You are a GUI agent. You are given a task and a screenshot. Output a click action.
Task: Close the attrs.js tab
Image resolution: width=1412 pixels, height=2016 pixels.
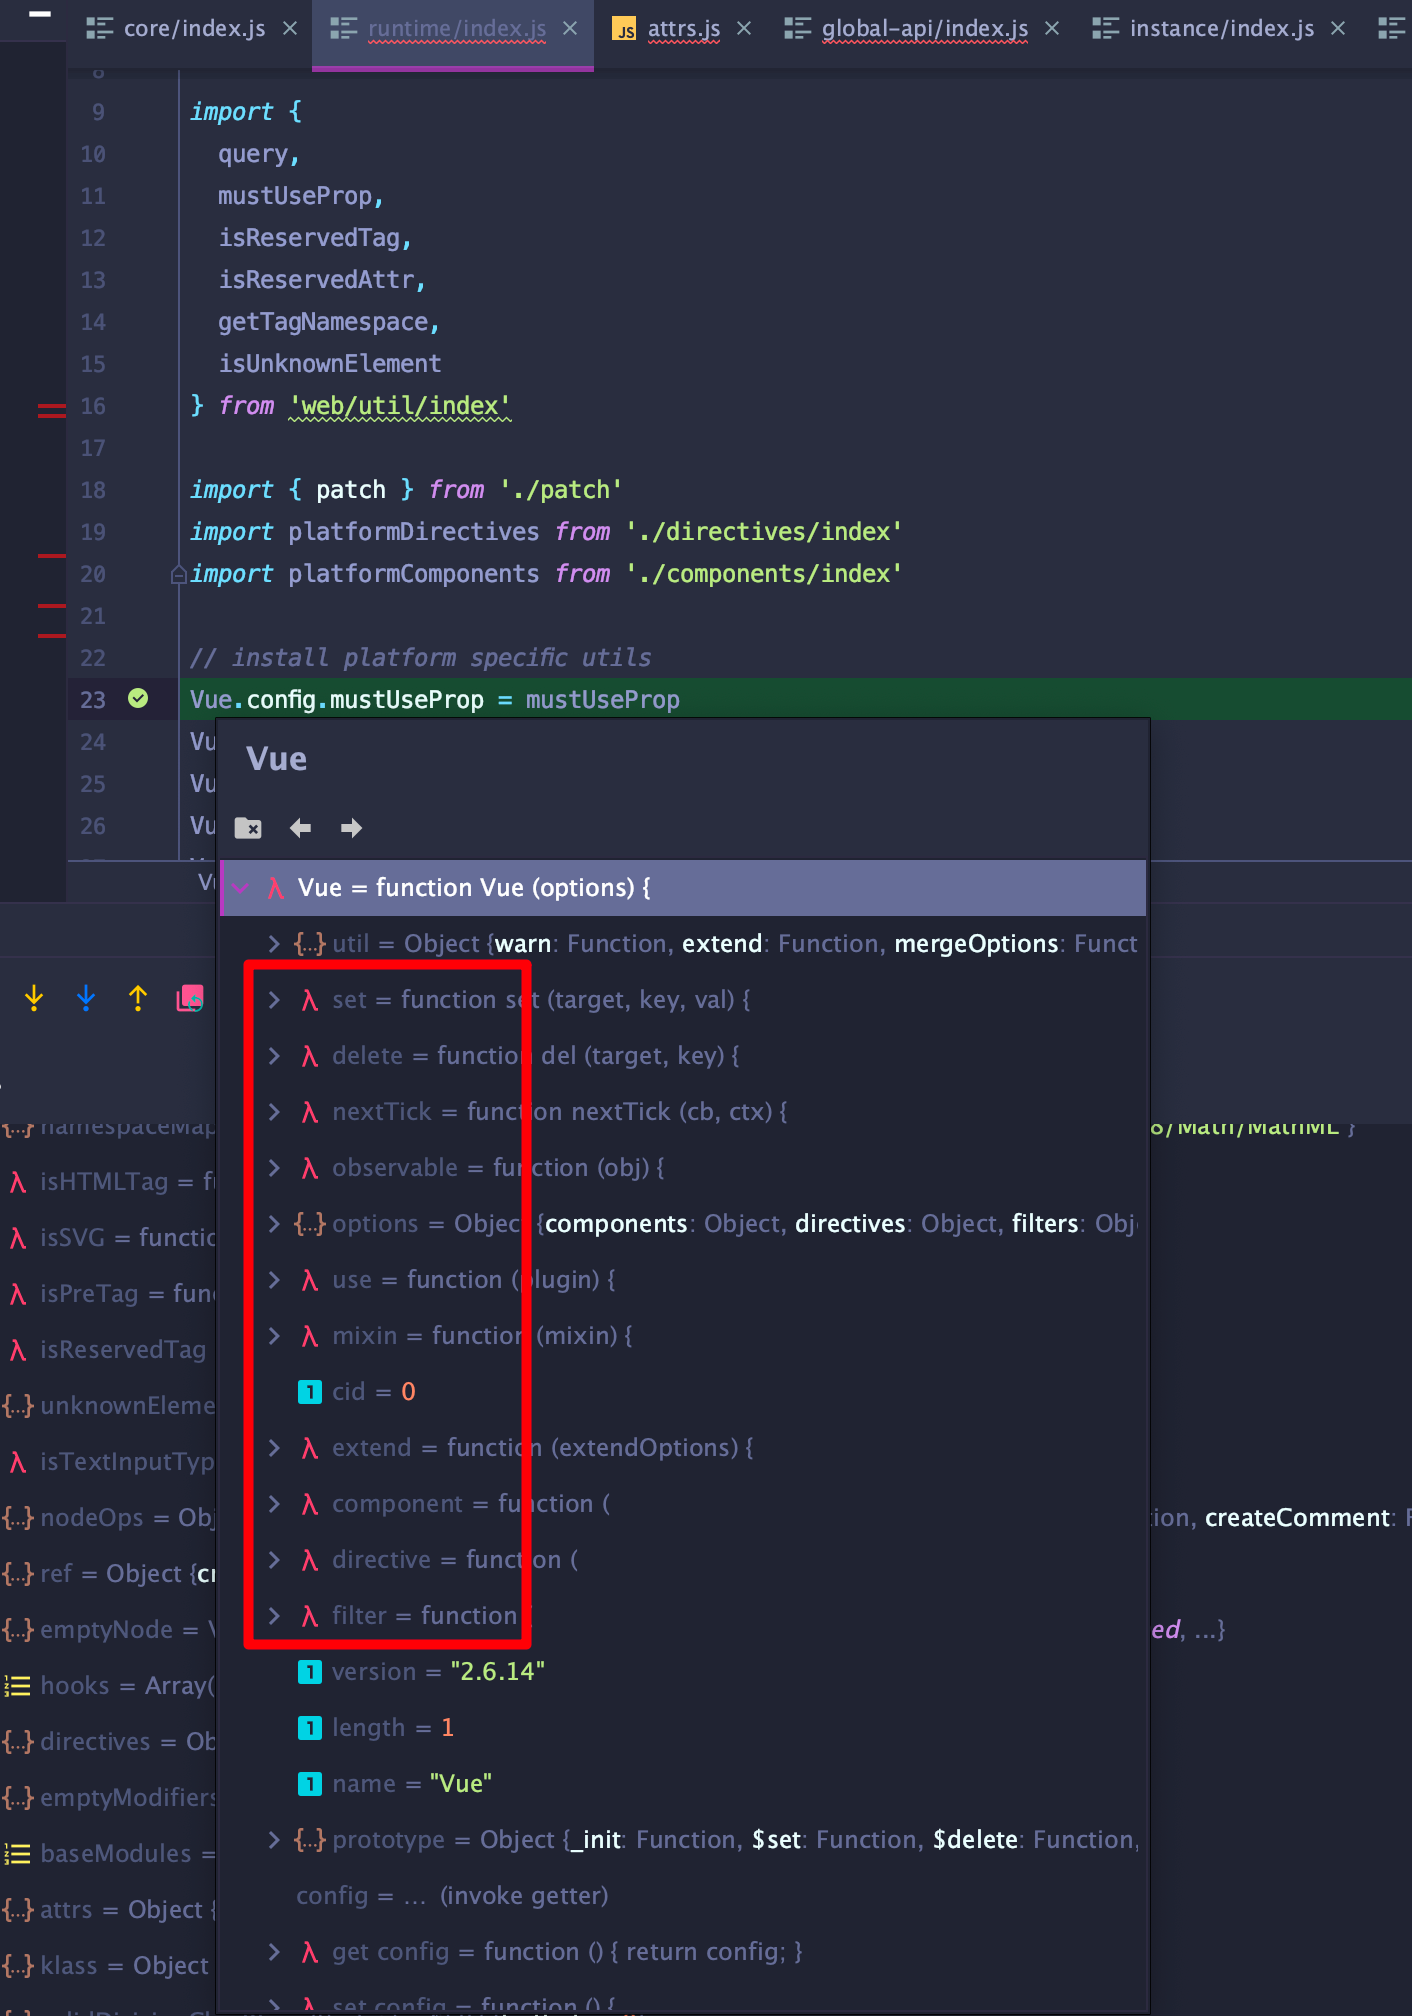[x=744, y=29]
